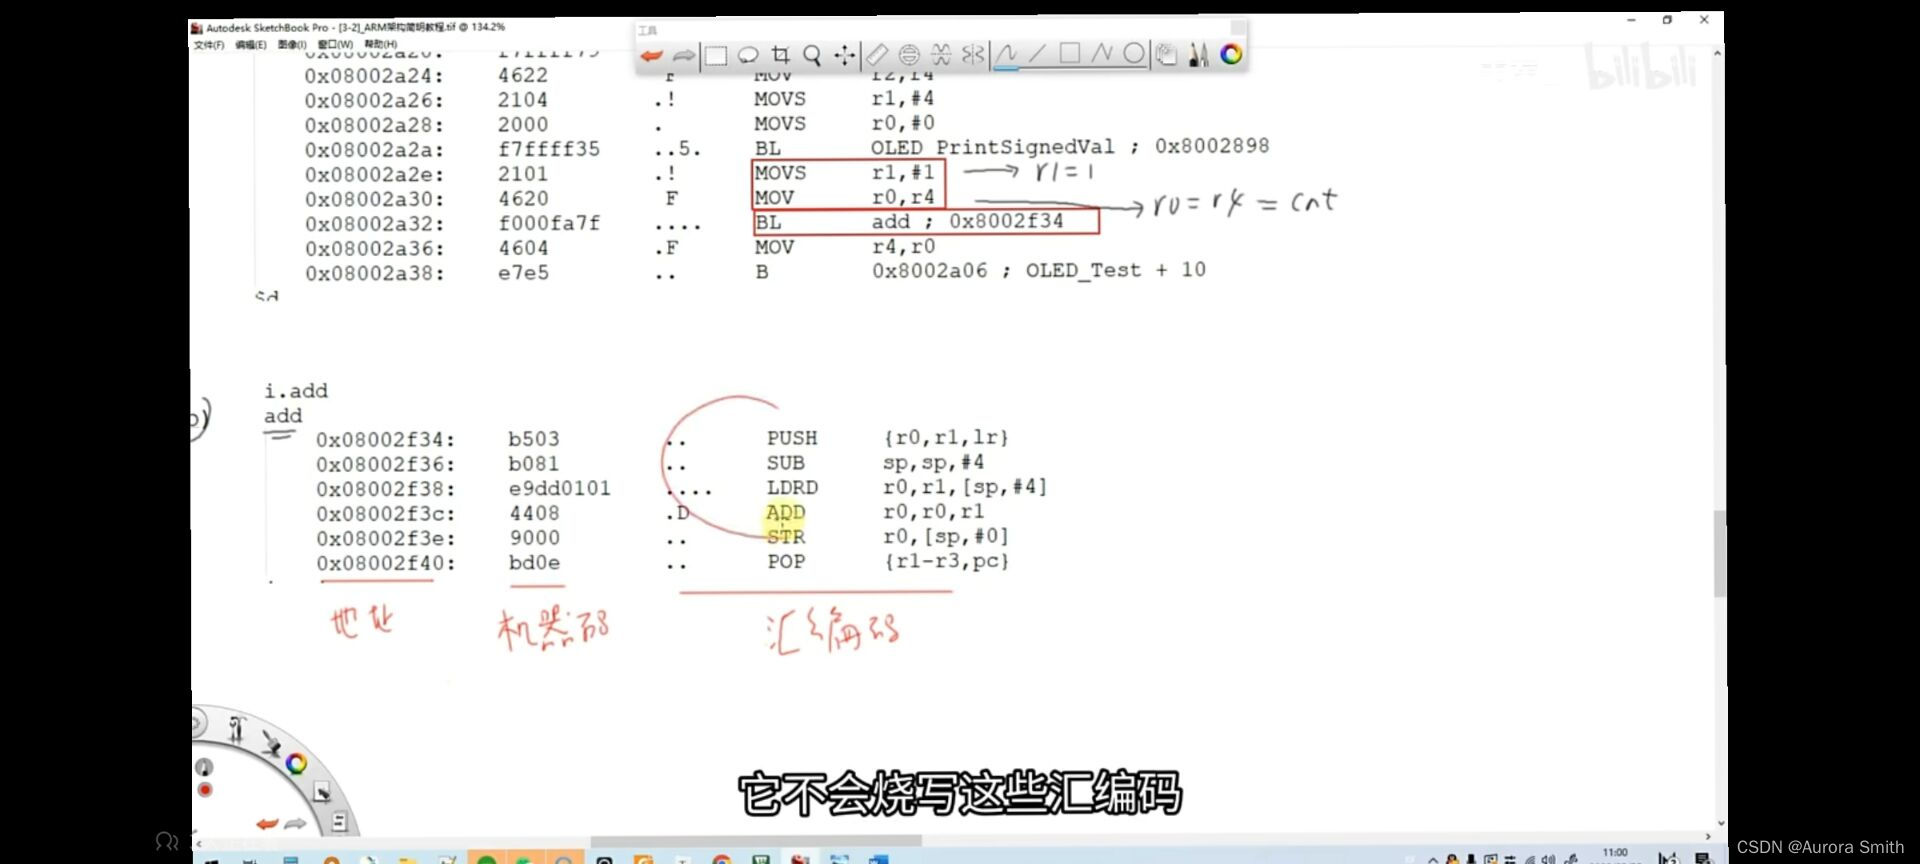The image size is (1920, 864).
Task: Open the 图像(I) Image menu
Action: pyautogui.click(x=292, y=45)
